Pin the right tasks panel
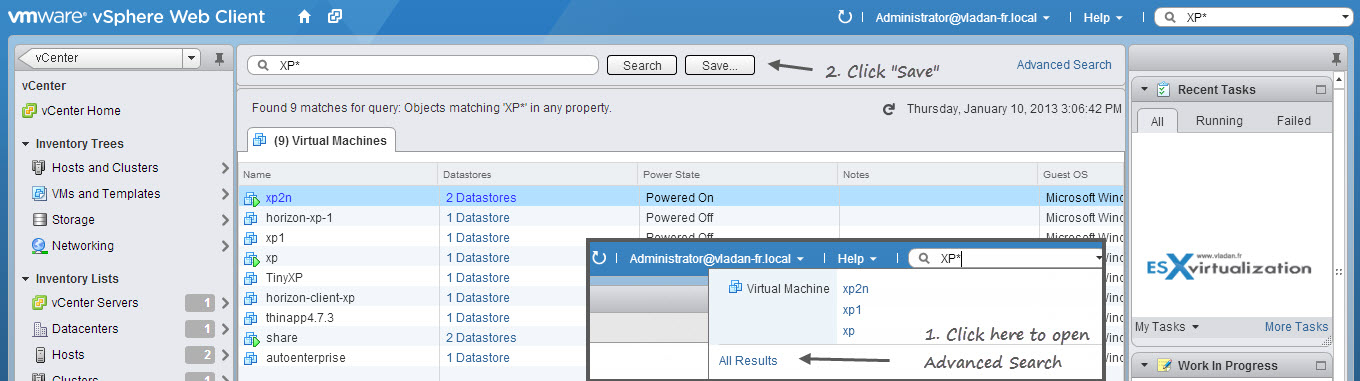Image resolution: width=1360 pixels, height=381 pixels. [x=1337, y=59]
